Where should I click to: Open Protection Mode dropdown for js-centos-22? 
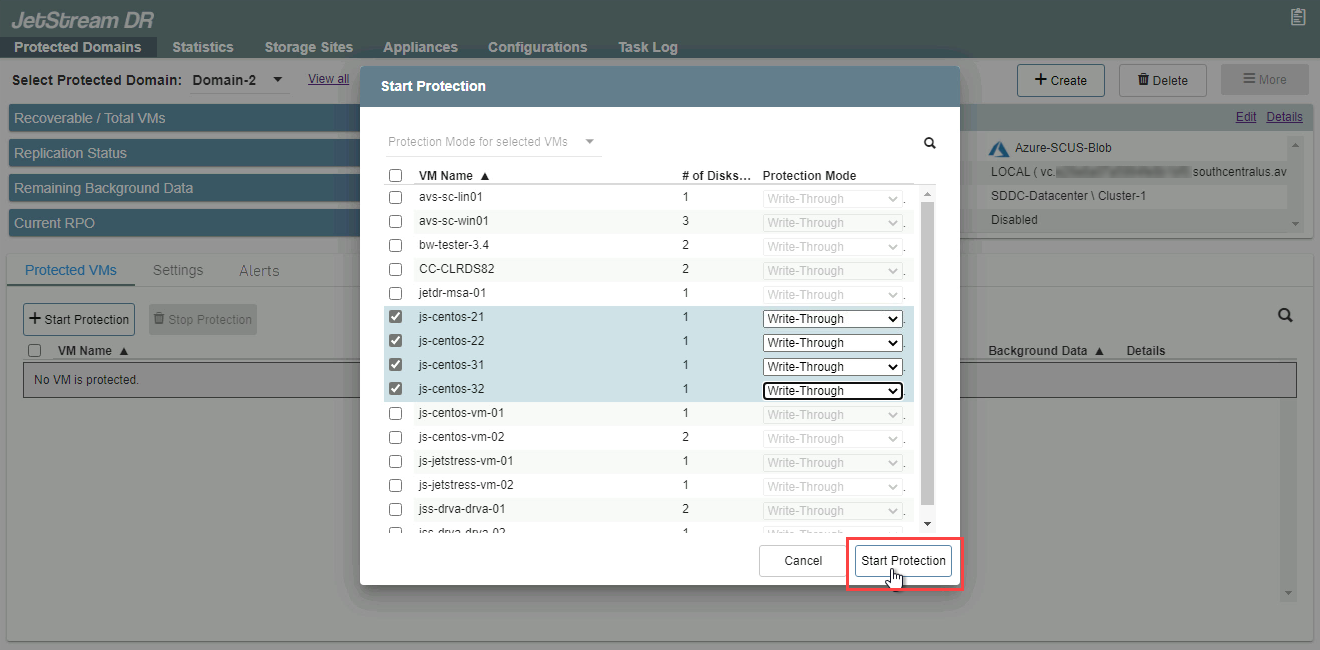(x=832, y=343)
